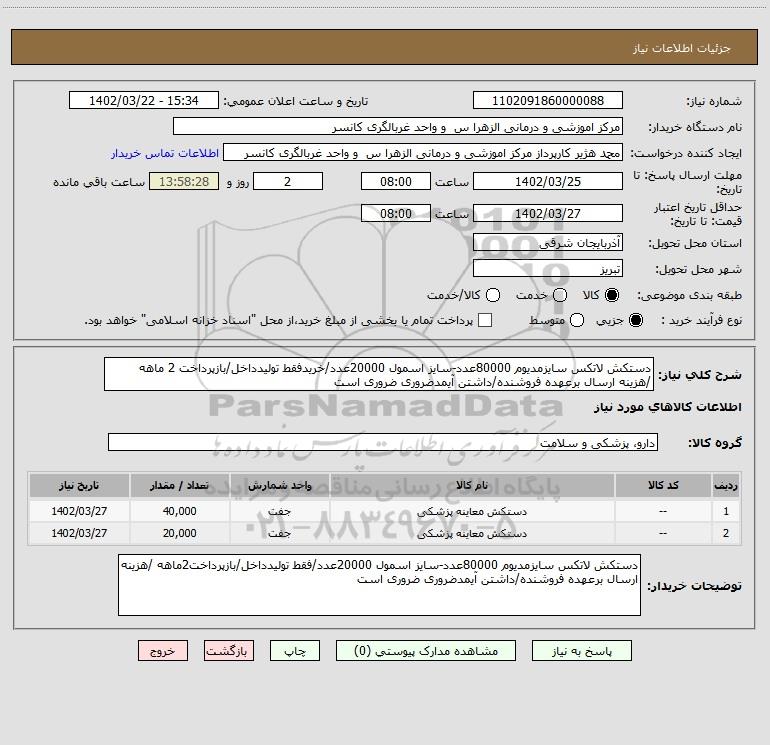Screen dimensions: 770x745
Task: Select the خدمت radio button
Action: (x=560, y=295)
